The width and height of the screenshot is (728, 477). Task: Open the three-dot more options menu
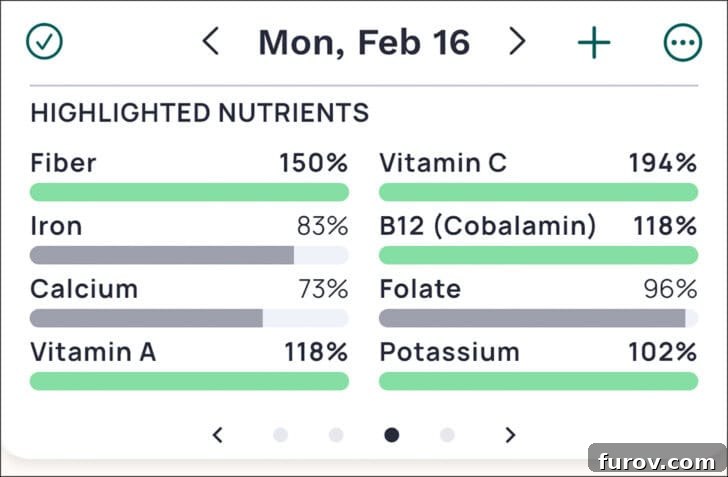pos(682,42)
